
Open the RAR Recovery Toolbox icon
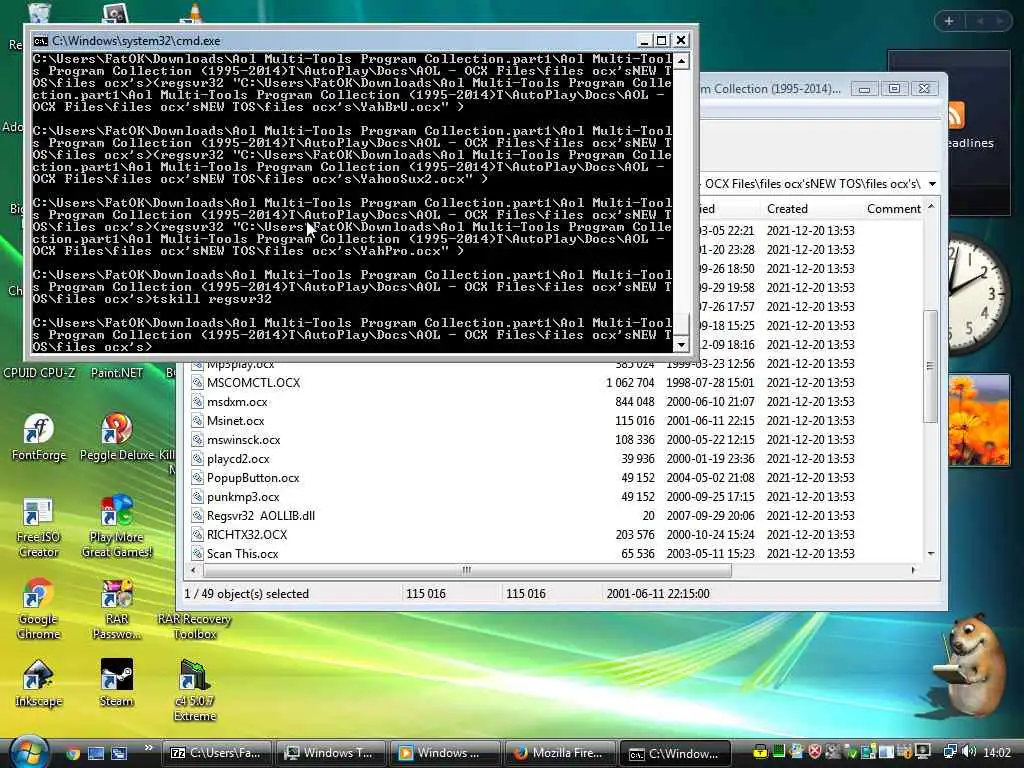tap(195, 626)
